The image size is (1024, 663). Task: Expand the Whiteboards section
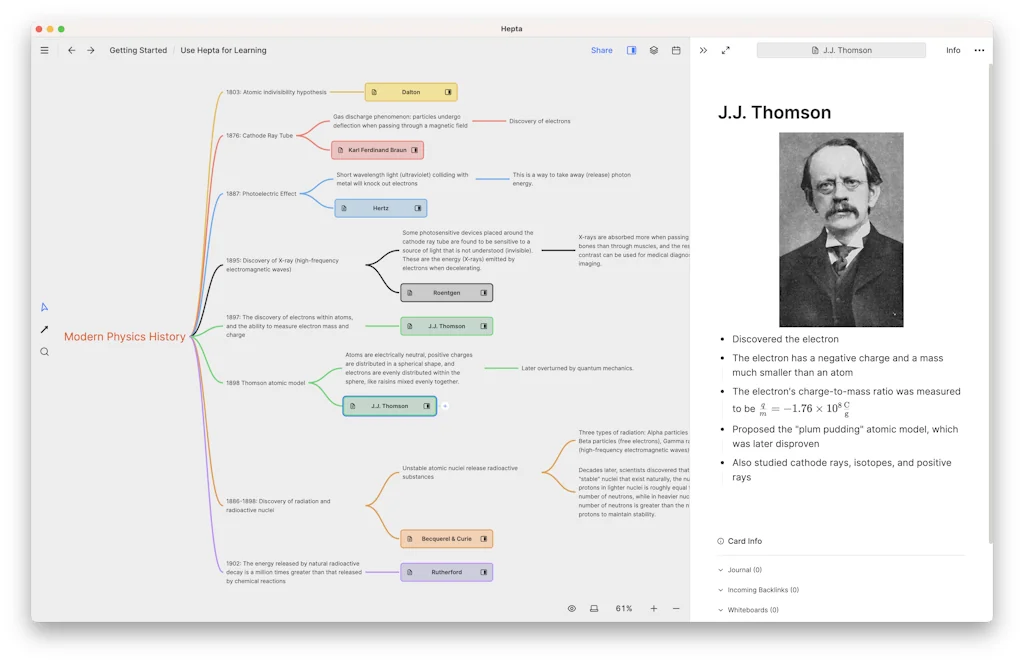coord(749,610)
